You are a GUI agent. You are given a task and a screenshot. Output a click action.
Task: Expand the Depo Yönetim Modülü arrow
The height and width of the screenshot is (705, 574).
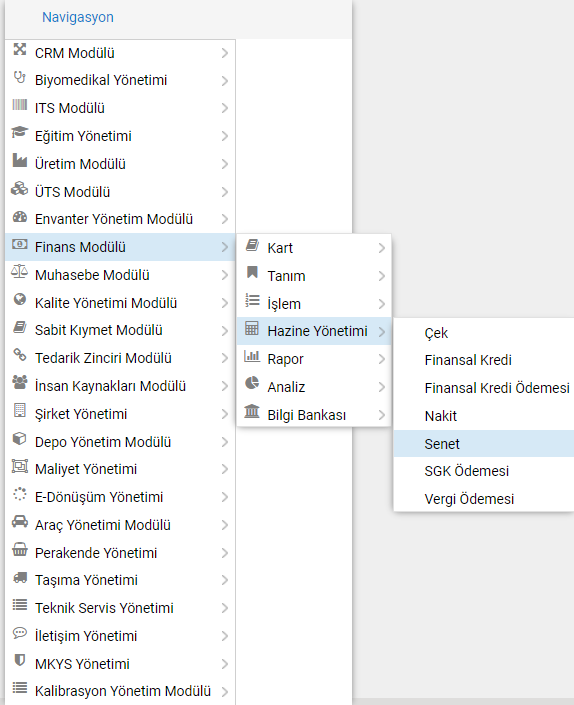pyautogui.click(x=225, y=442)
